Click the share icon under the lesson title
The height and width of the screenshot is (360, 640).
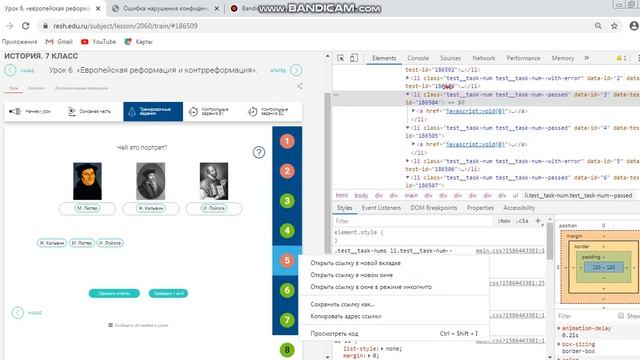(x=300, y=86)
